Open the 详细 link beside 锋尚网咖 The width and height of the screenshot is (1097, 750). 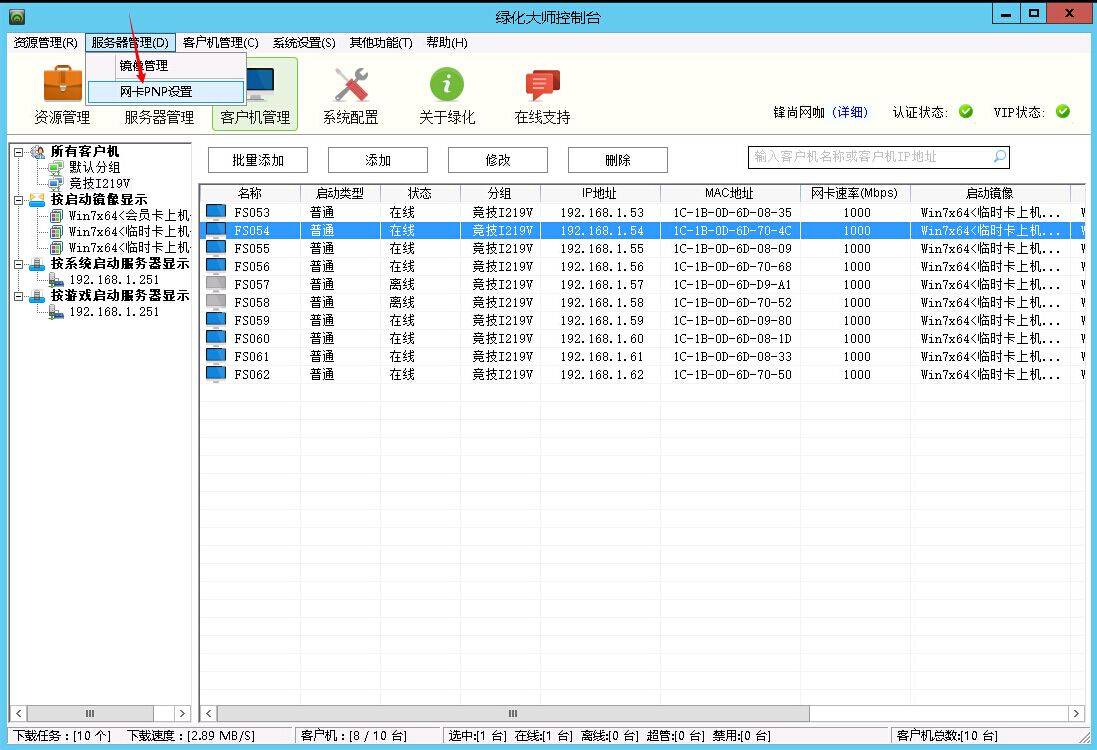852,112
